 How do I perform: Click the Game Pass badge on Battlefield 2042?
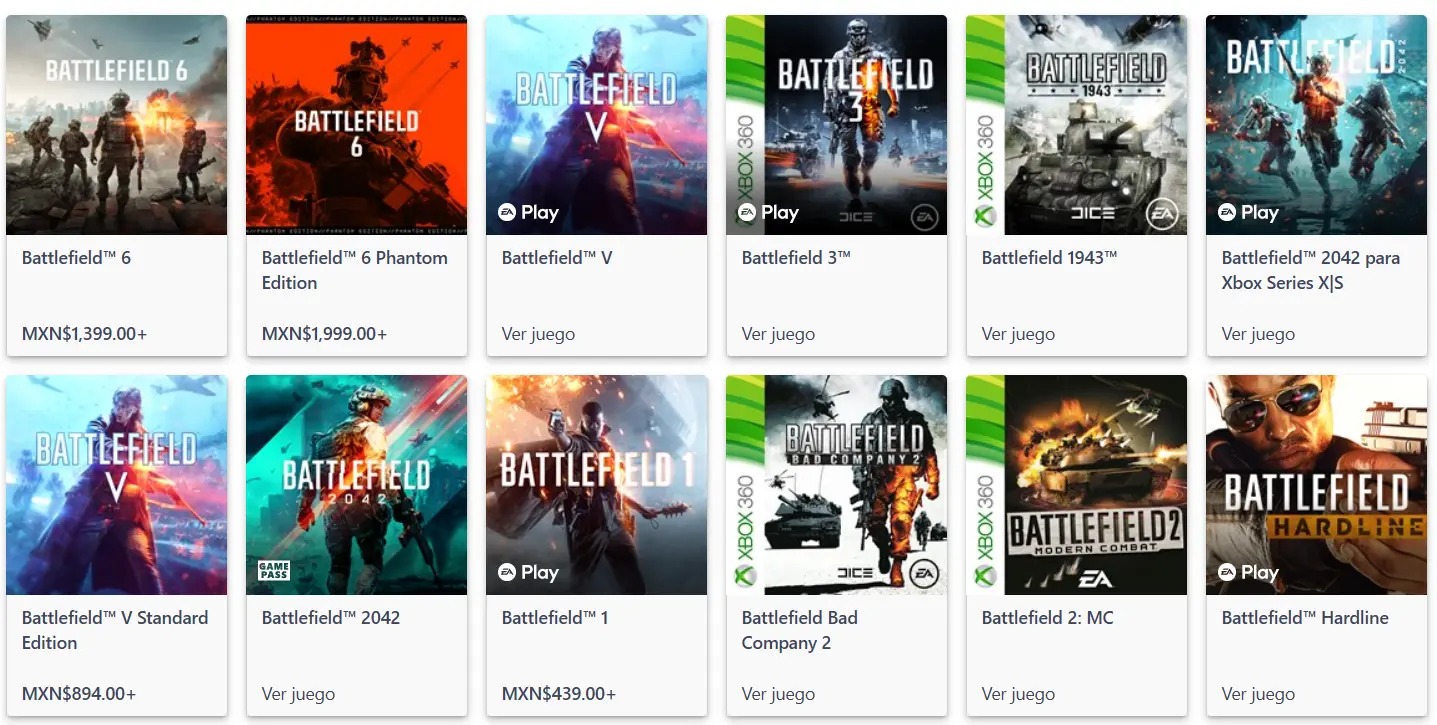(x=273, y=571)
